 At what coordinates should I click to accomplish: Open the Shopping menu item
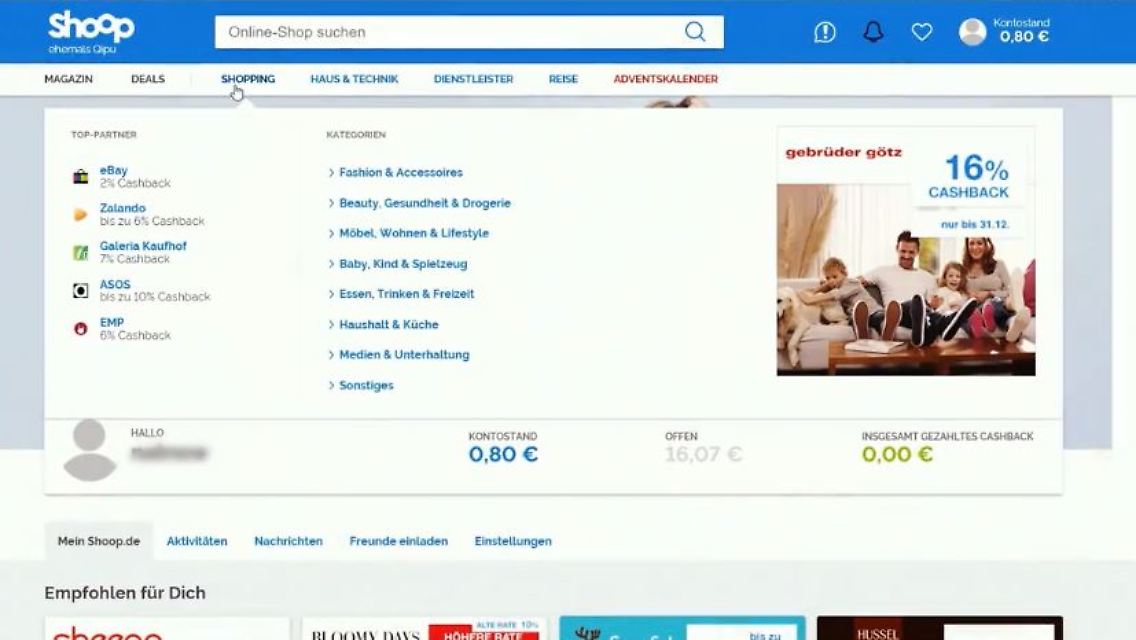(248, 79)
